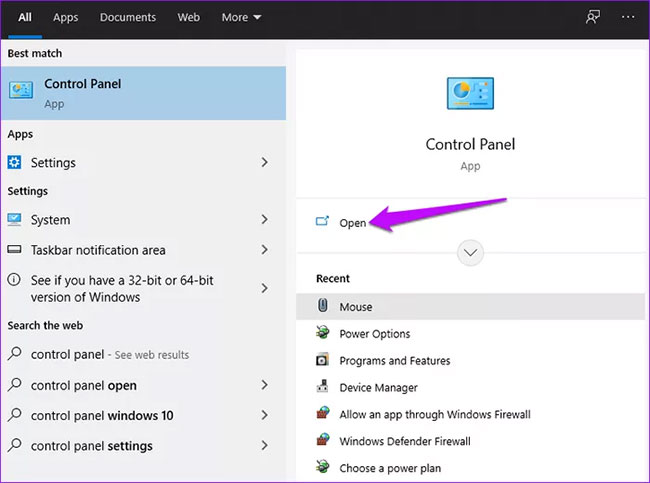Screen dimensions: 650x483
Task: Switch to the Apps tab
Action: click(x=65, y=17)
